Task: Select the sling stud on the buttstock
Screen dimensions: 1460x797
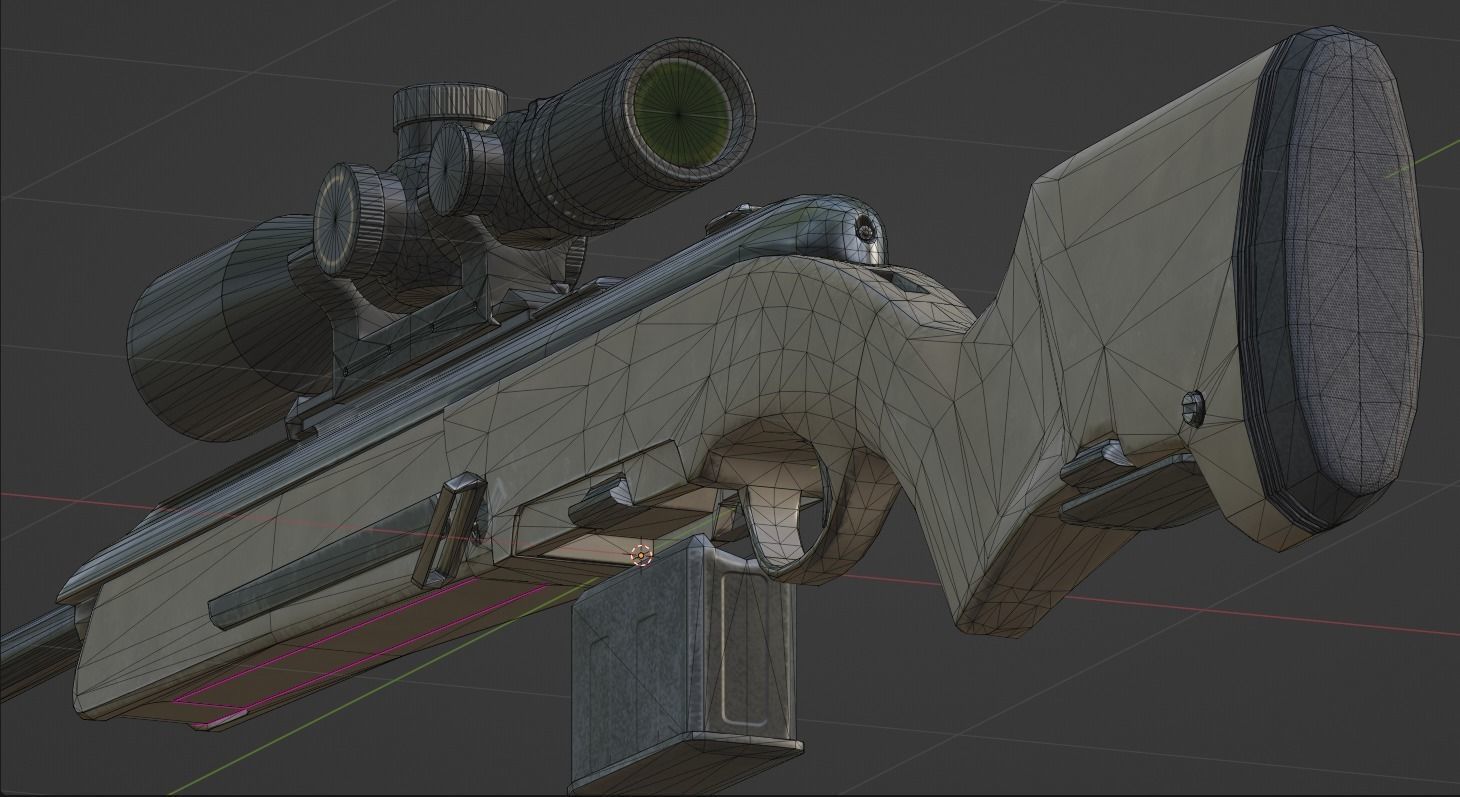Action: click(x=1193, y=407)
